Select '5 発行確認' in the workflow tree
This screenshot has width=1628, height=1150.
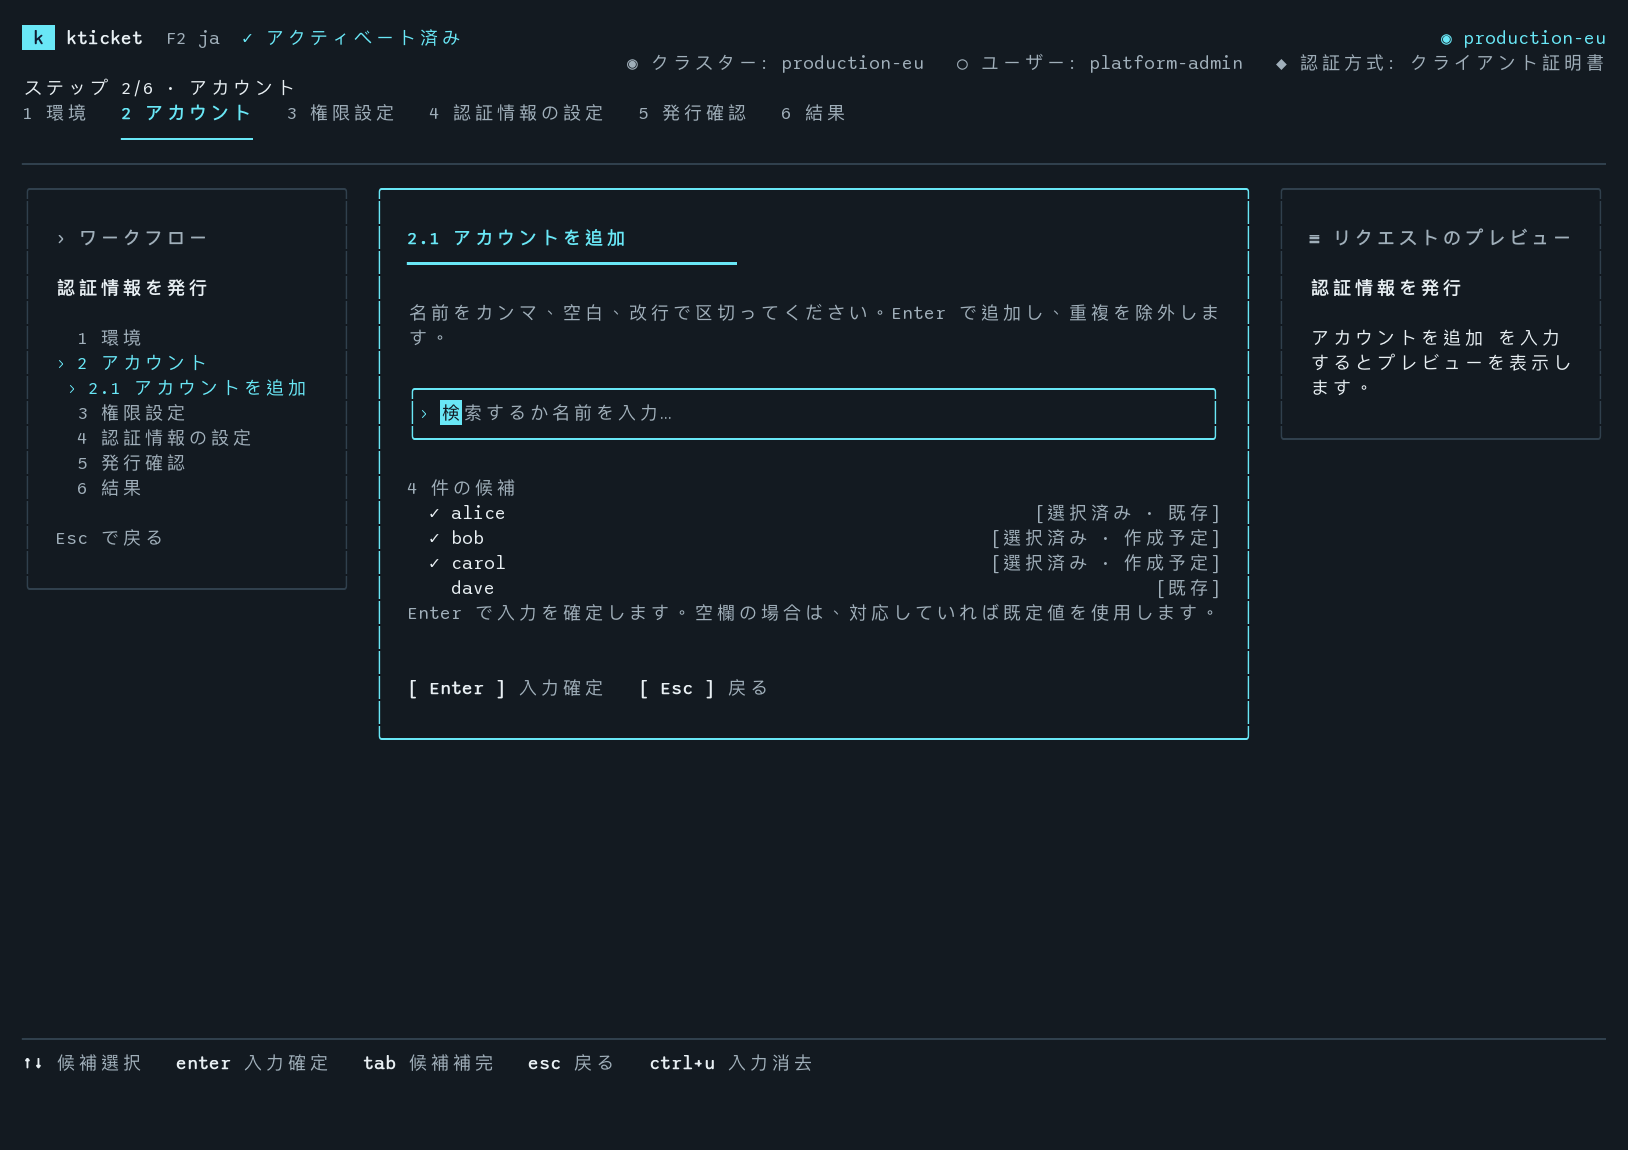pyautogui.click(x=132, y=463)
